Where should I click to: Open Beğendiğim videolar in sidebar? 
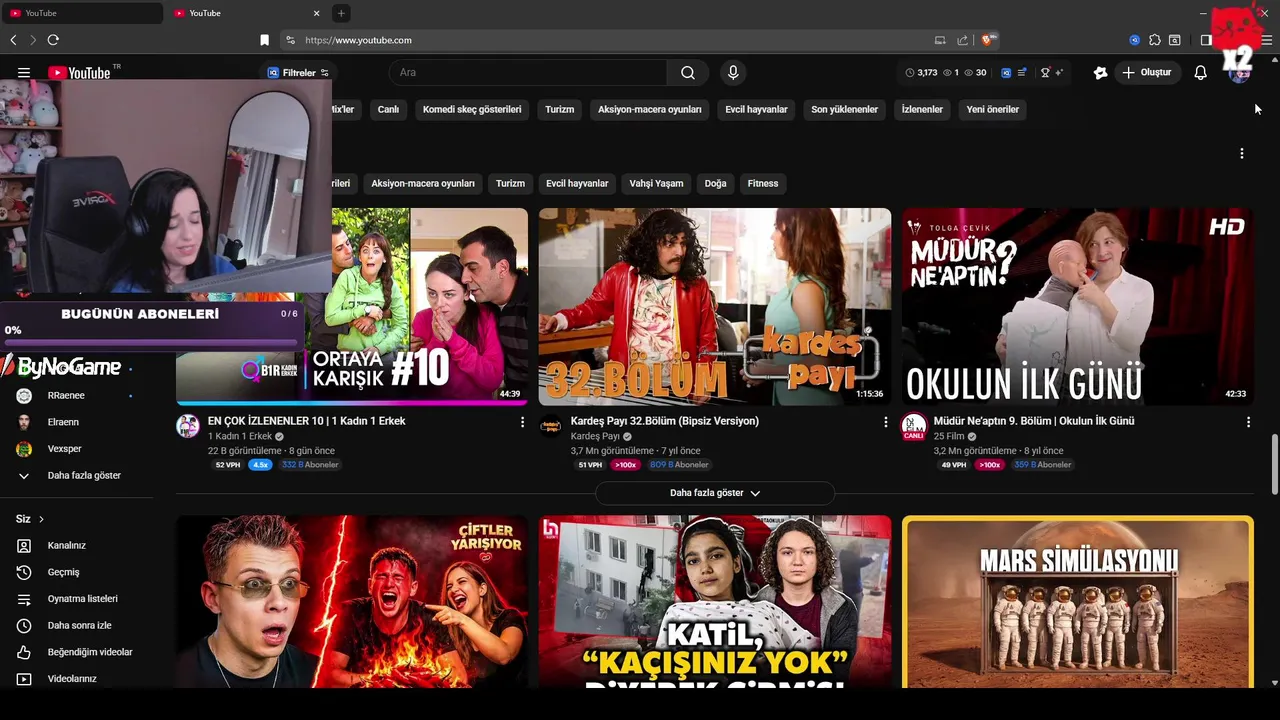(x=77, y=652)
